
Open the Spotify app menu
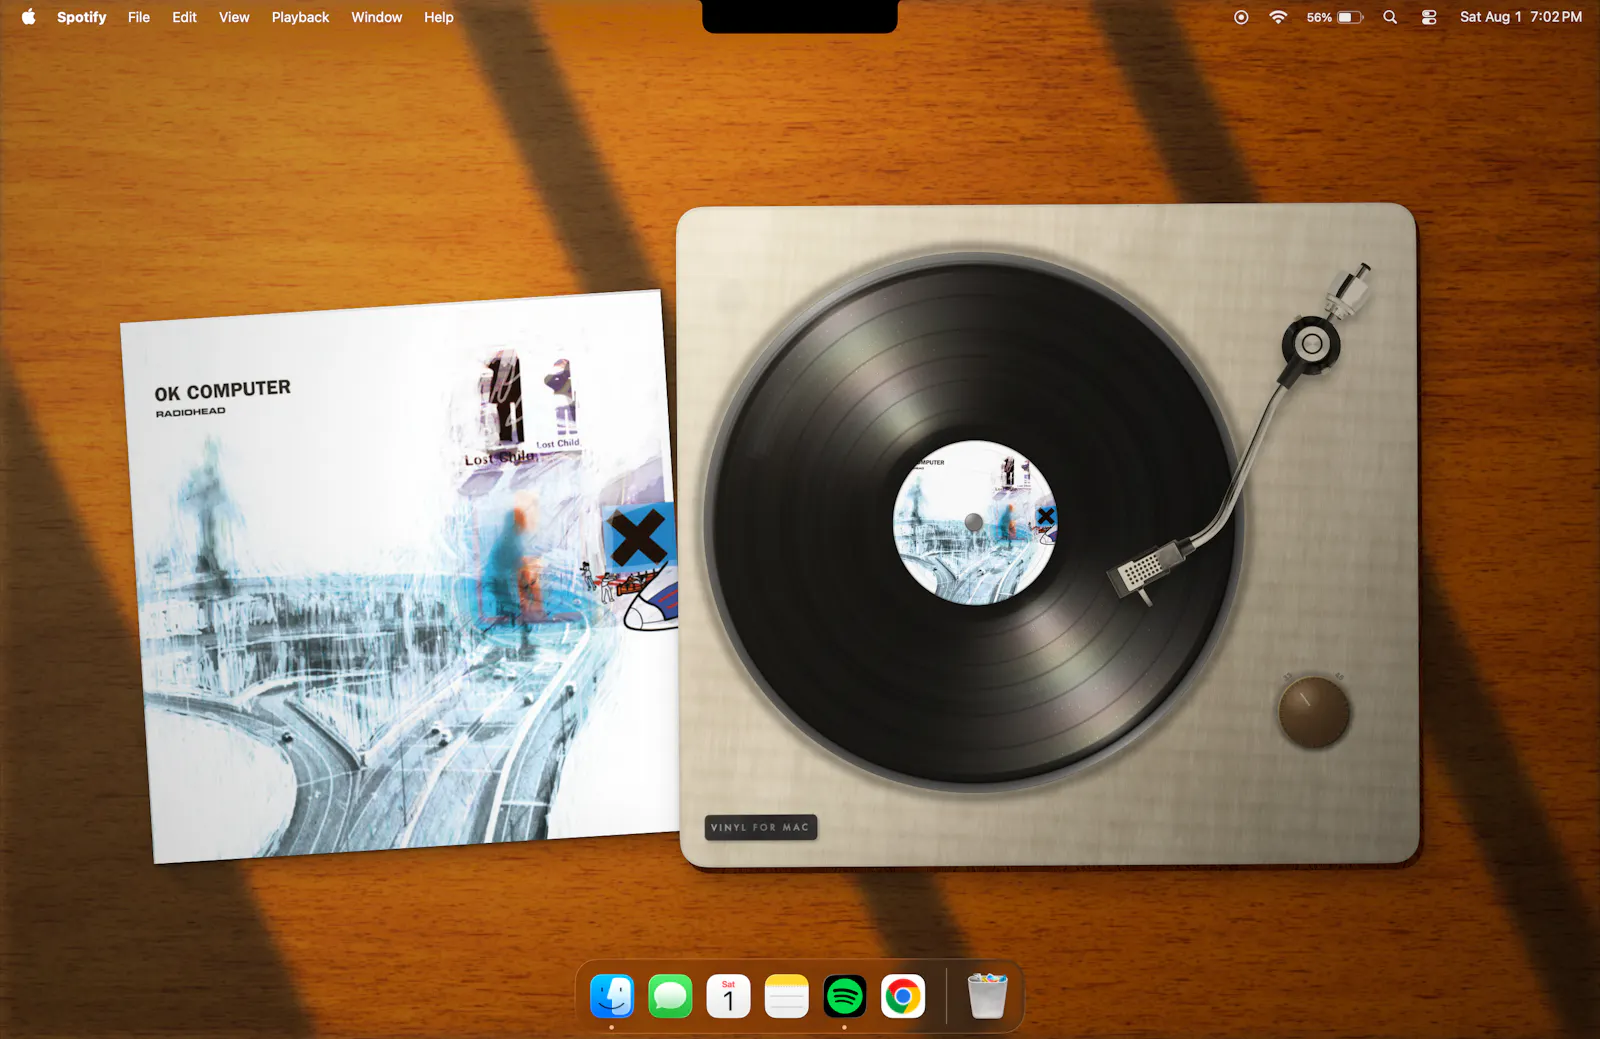(81, 17)
